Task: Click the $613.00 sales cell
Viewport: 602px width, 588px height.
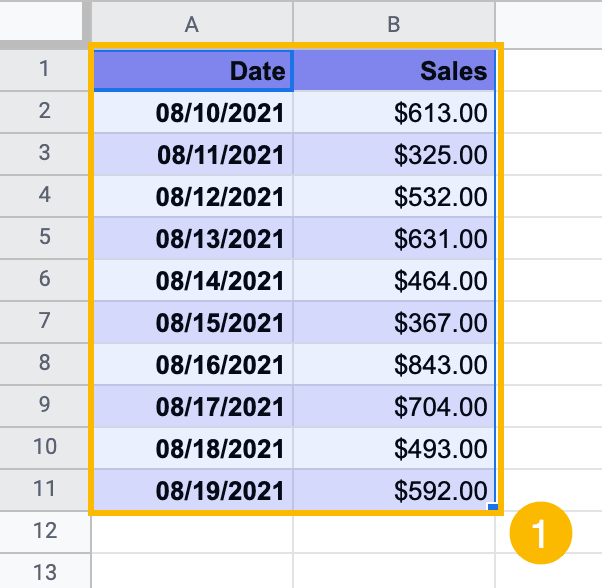Action: (394, 112)
